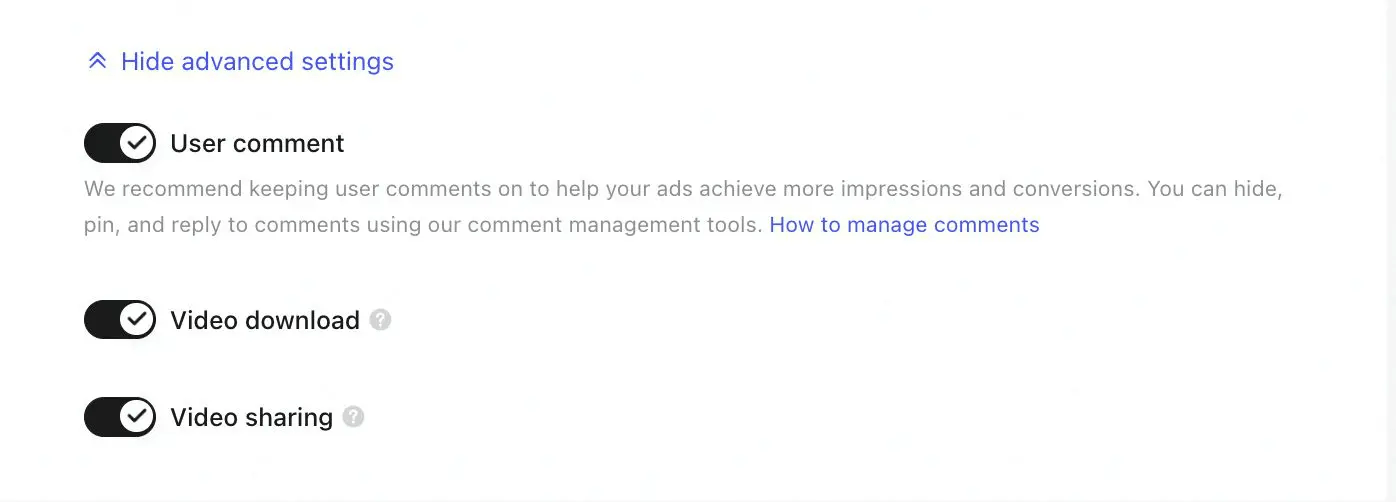This screenshot has width=1396, height=502.
Task: Turn off the Video download toggle
Action: (x=120, y=320)
